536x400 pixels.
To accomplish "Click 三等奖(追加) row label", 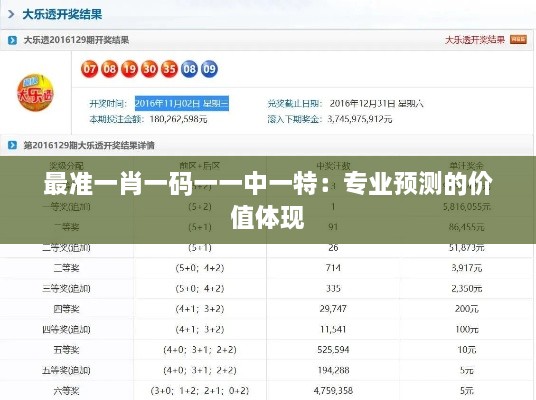I will point(66,289).
